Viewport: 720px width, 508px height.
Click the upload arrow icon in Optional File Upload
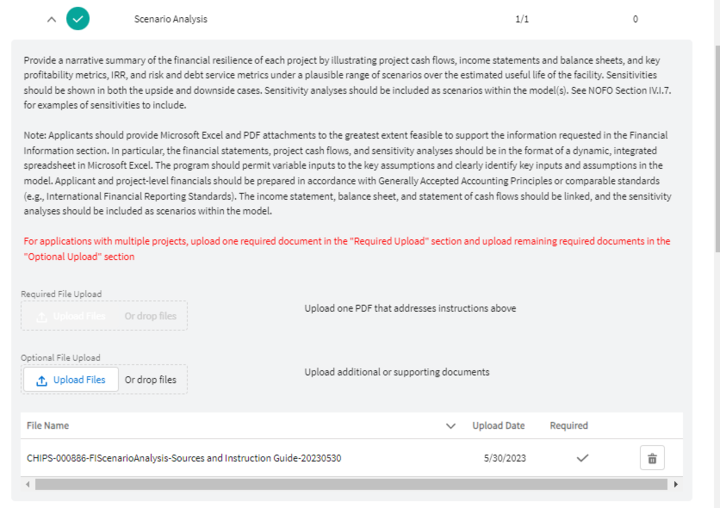pyautogui.click(x=41, y=380)
